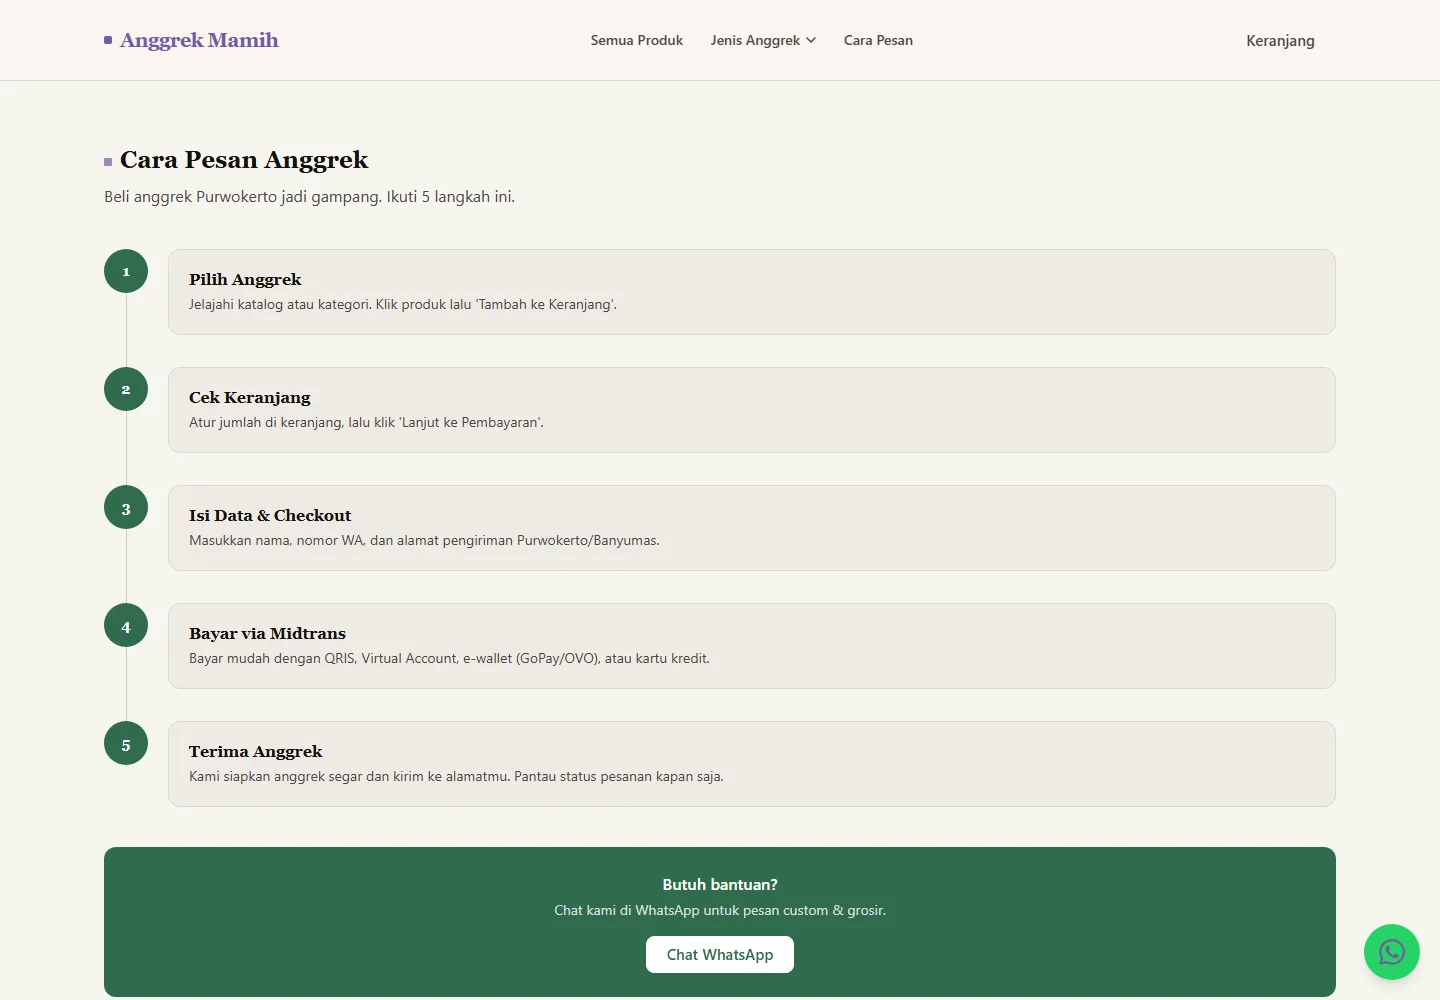Click text 'Atur jumlah di keranjang'
Screen dimensions: 1440x1000
click(265, 422)
